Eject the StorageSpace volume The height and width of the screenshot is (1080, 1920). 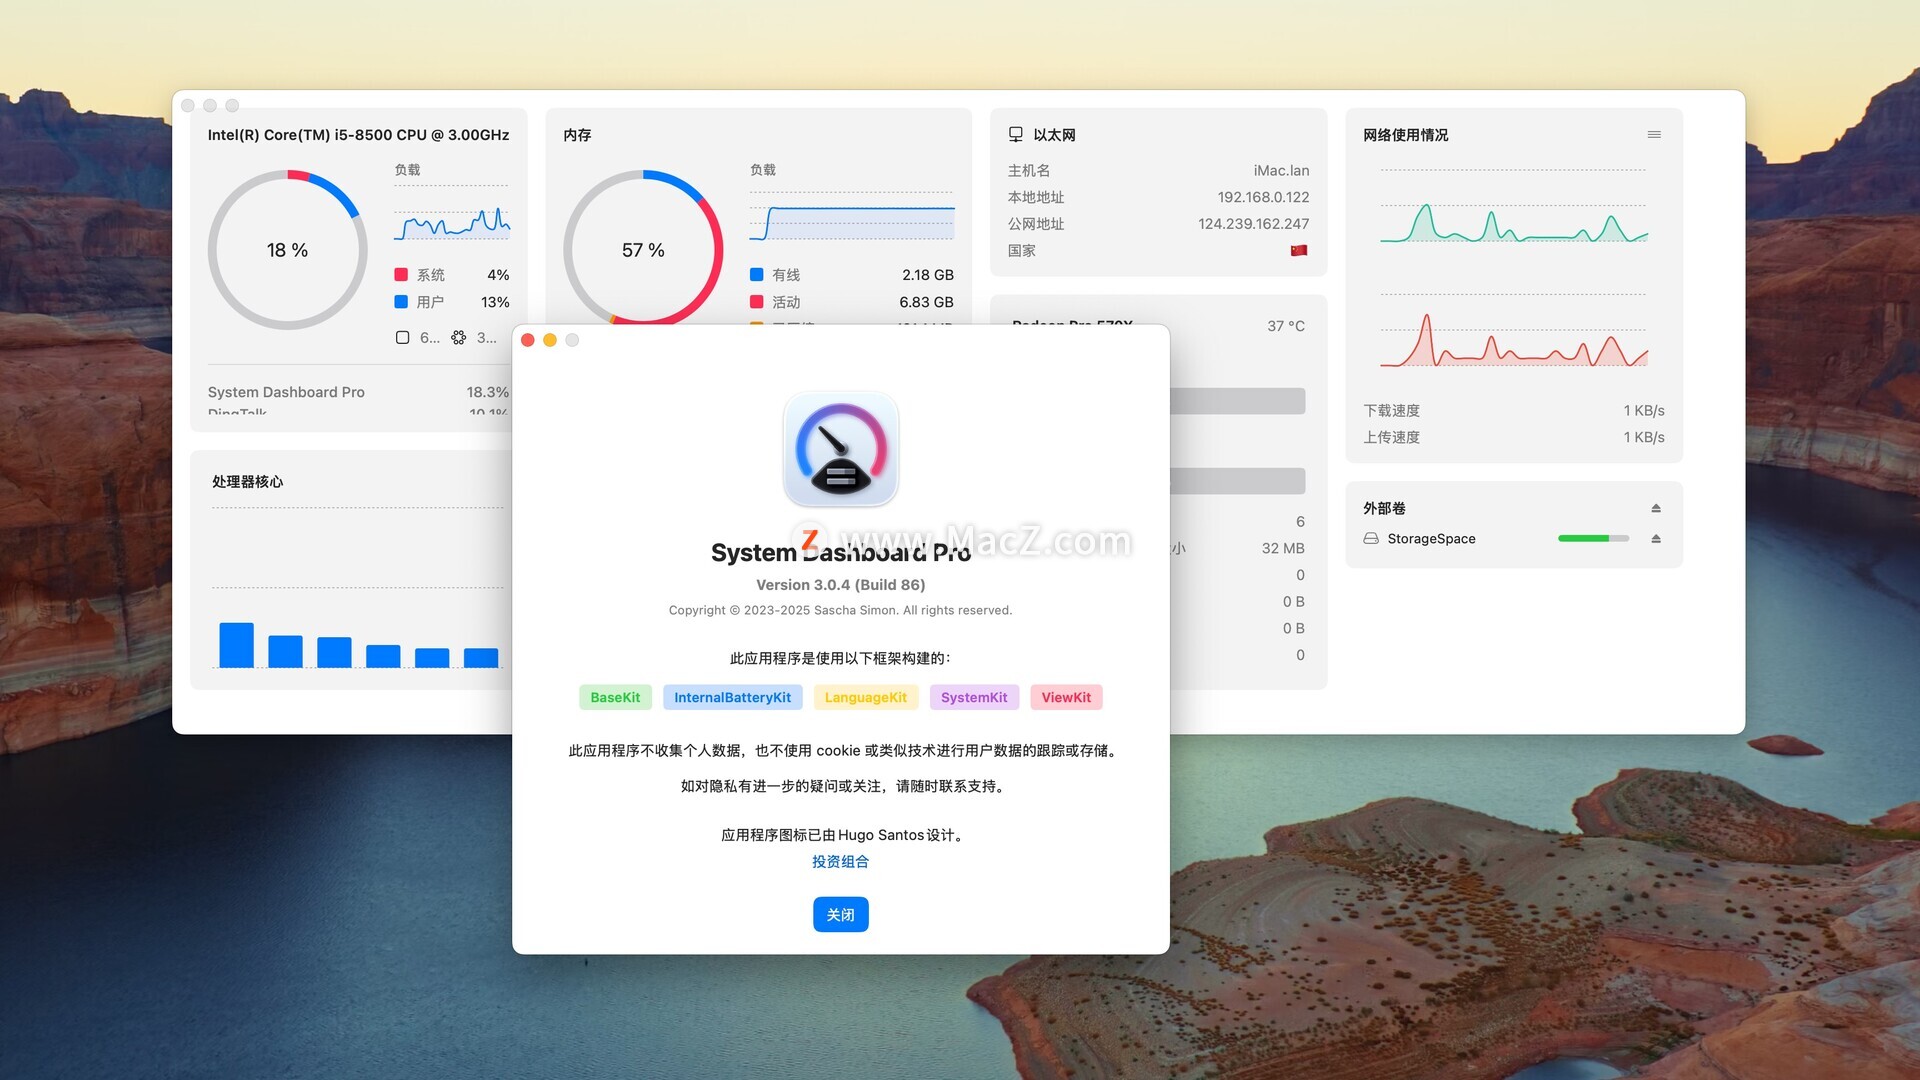(1656, 539)
